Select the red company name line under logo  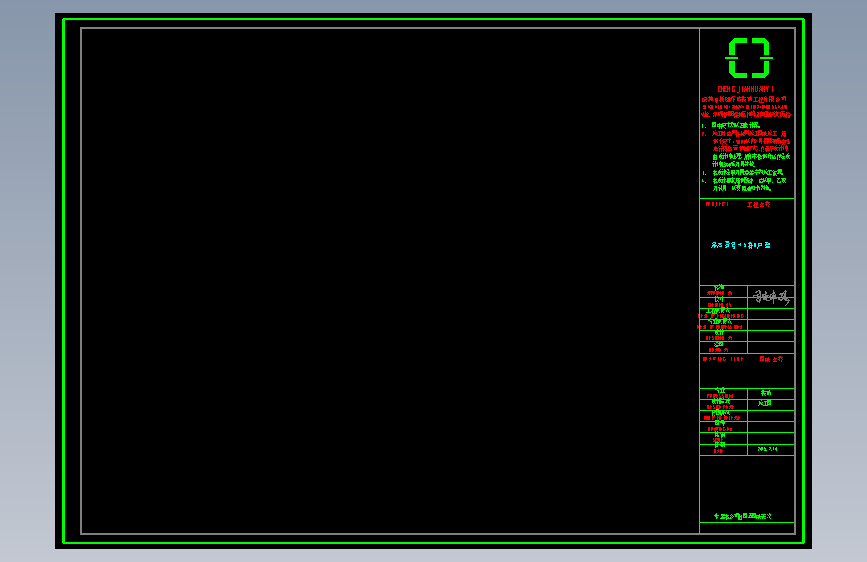[745, 89]
